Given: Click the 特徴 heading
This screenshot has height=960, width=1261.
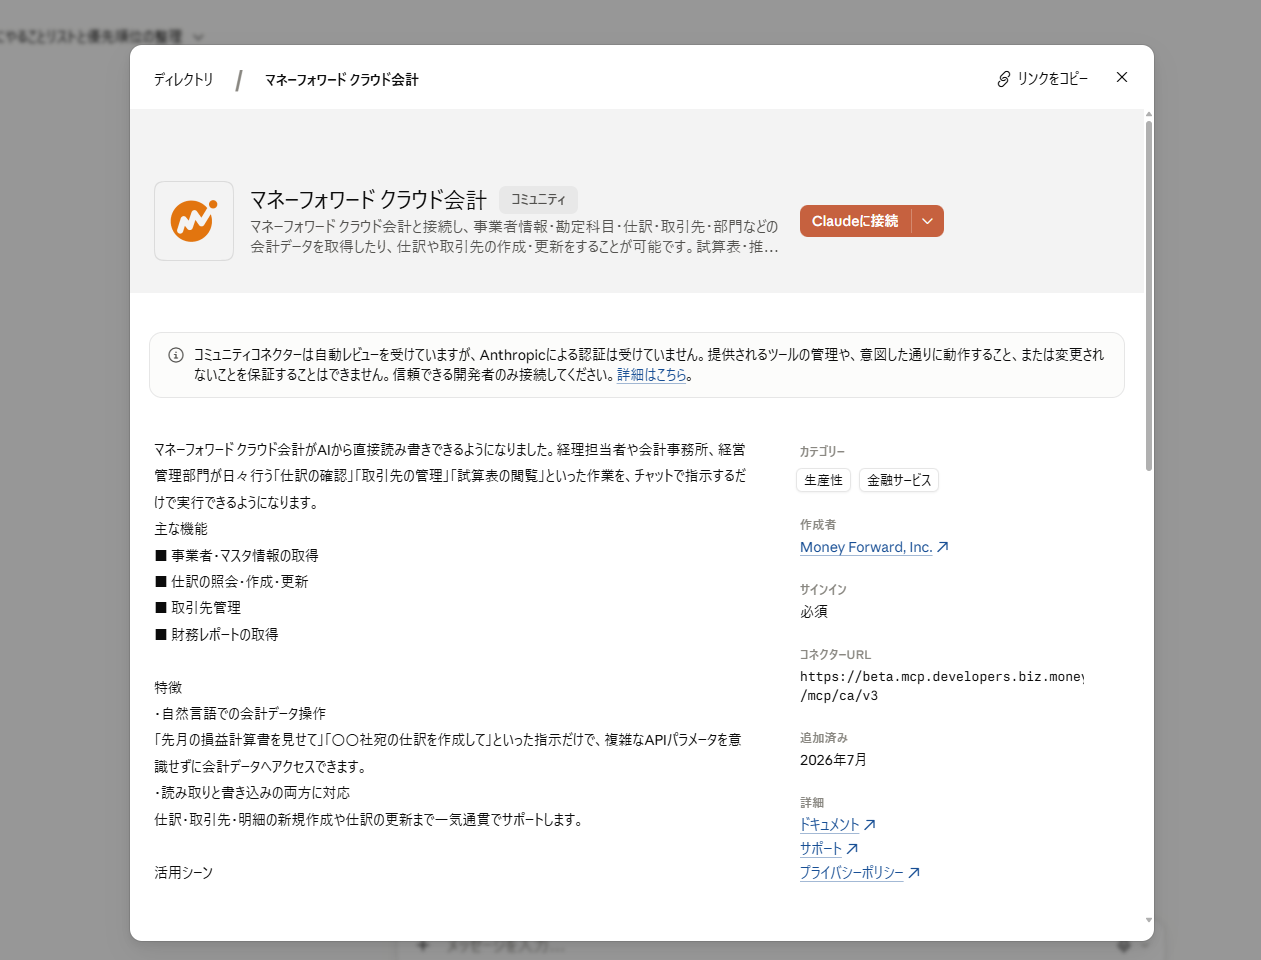Looking at the screenshot, I should pyautogui.click(x=168, y=688).
